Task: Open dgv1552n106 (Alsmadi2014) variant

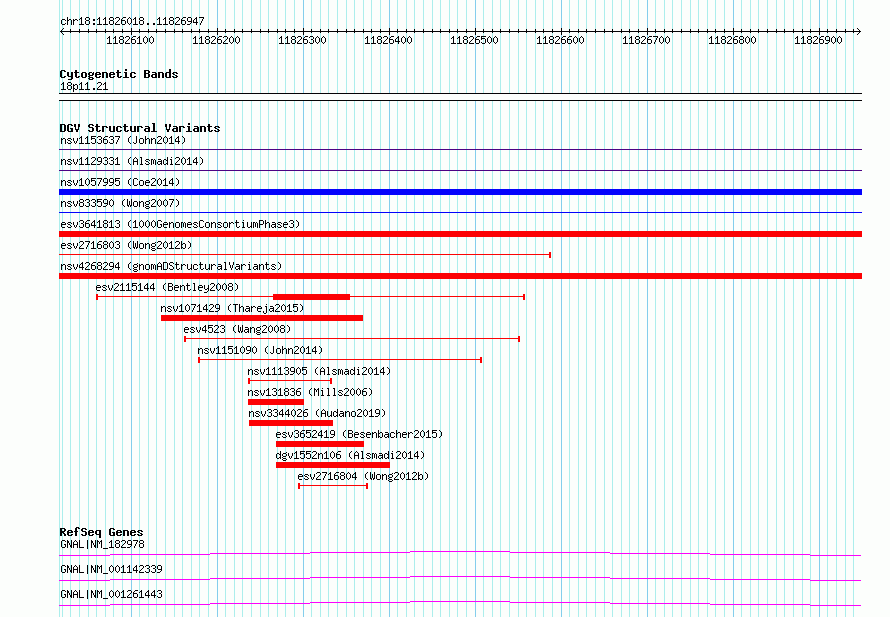Action: (x=350, y=455)
